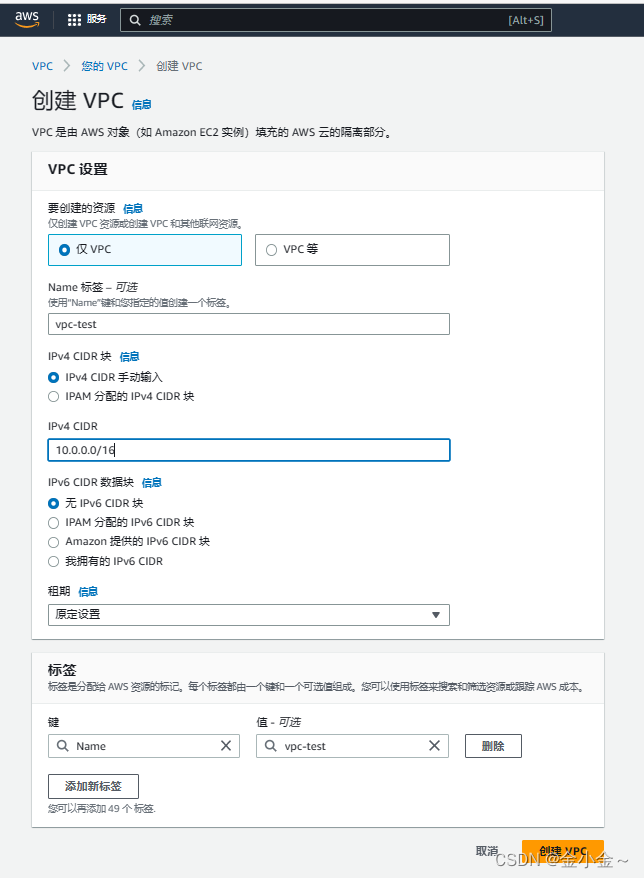The image size is (644, 878).
Task: Choose IPAM 分配的 IPv4 CIDR 块 option
Action: tap(53, 396)
